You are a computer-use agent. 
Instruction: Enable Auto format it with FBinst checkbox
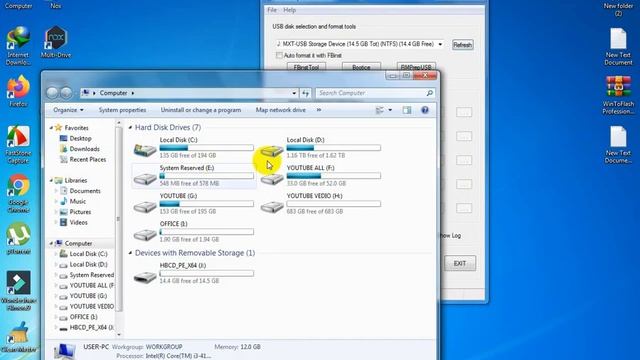coord(279,55)
